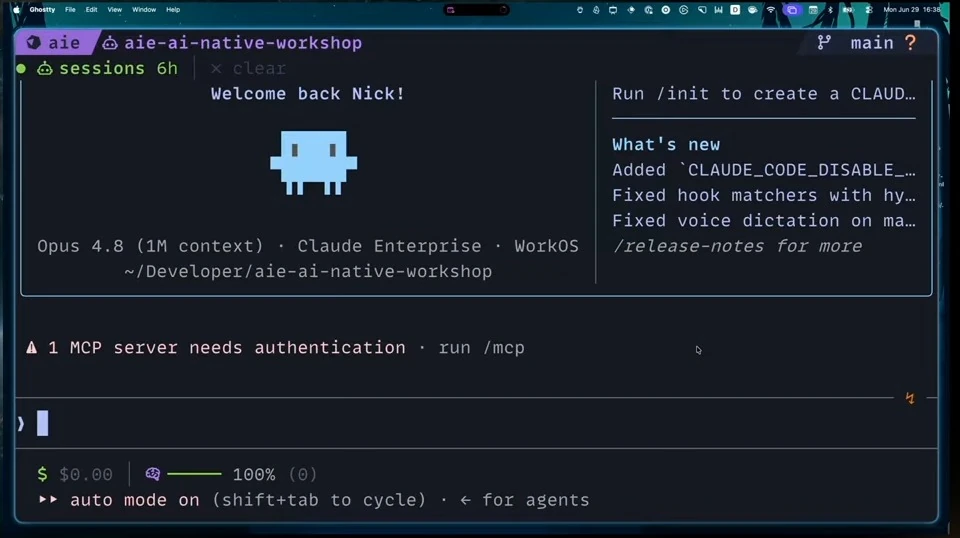Click the display monitor menu bar icon

pyautogui.click(x=613, y=10)
